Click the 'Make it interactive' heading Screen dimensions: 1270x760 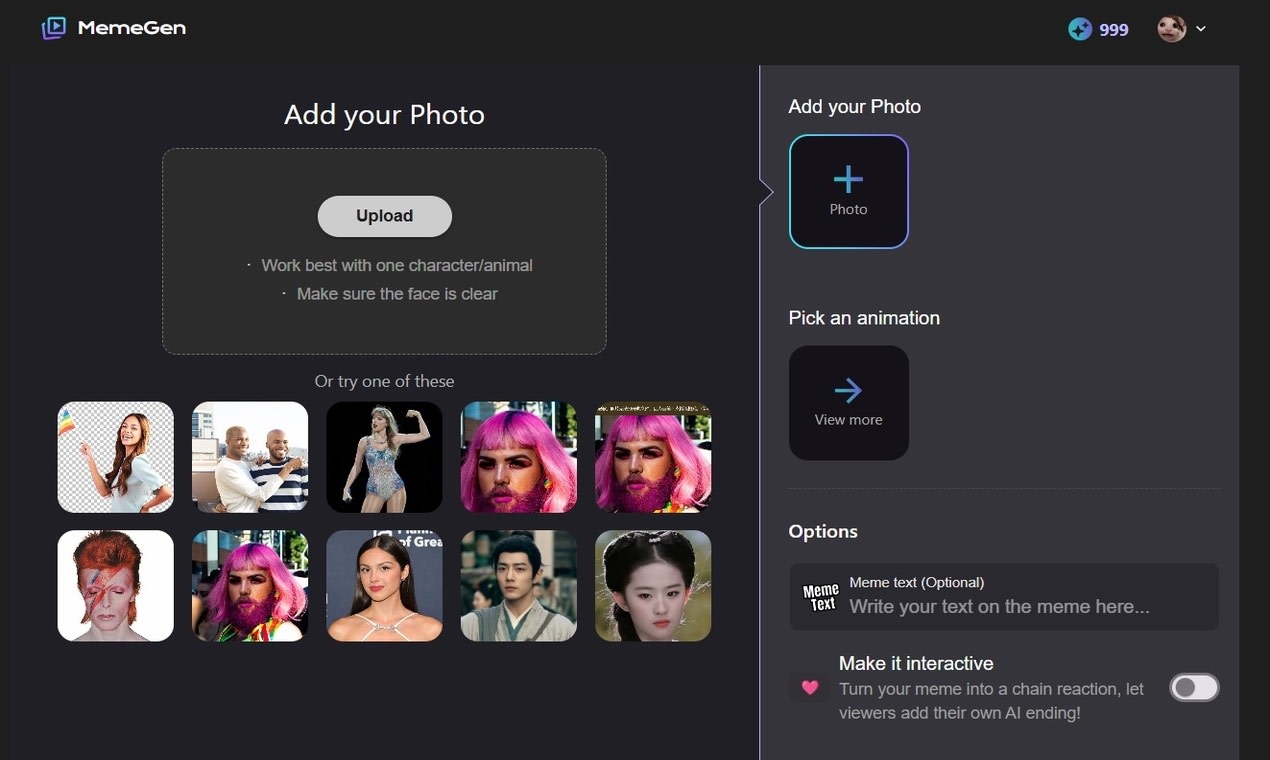click(916, 663)
